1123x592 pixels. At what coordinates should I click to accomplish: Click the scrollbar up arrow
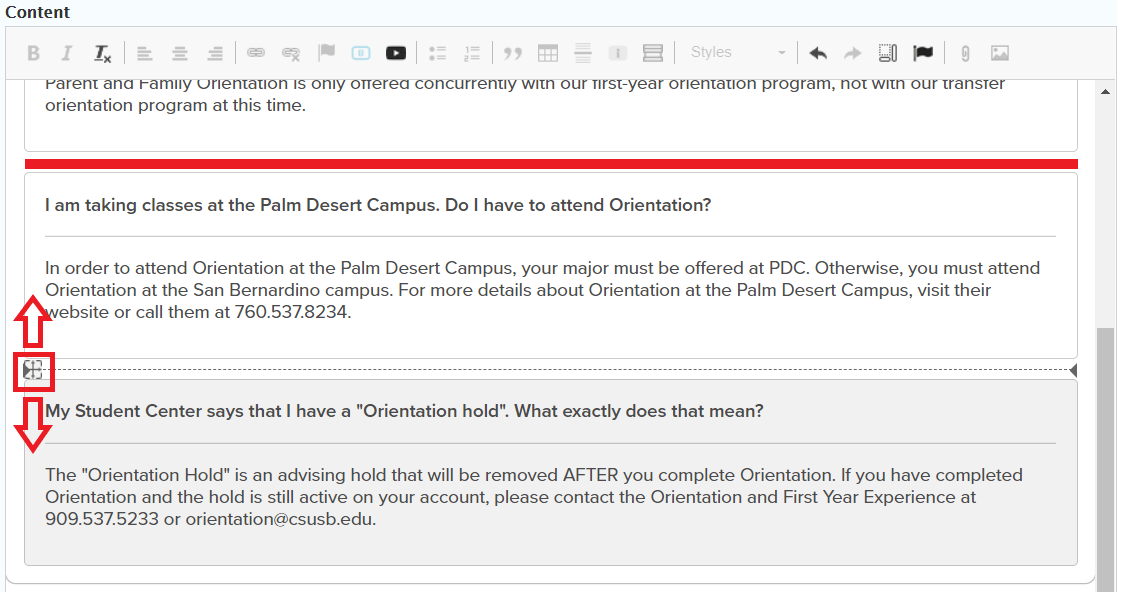click(x=1105, y=92)
